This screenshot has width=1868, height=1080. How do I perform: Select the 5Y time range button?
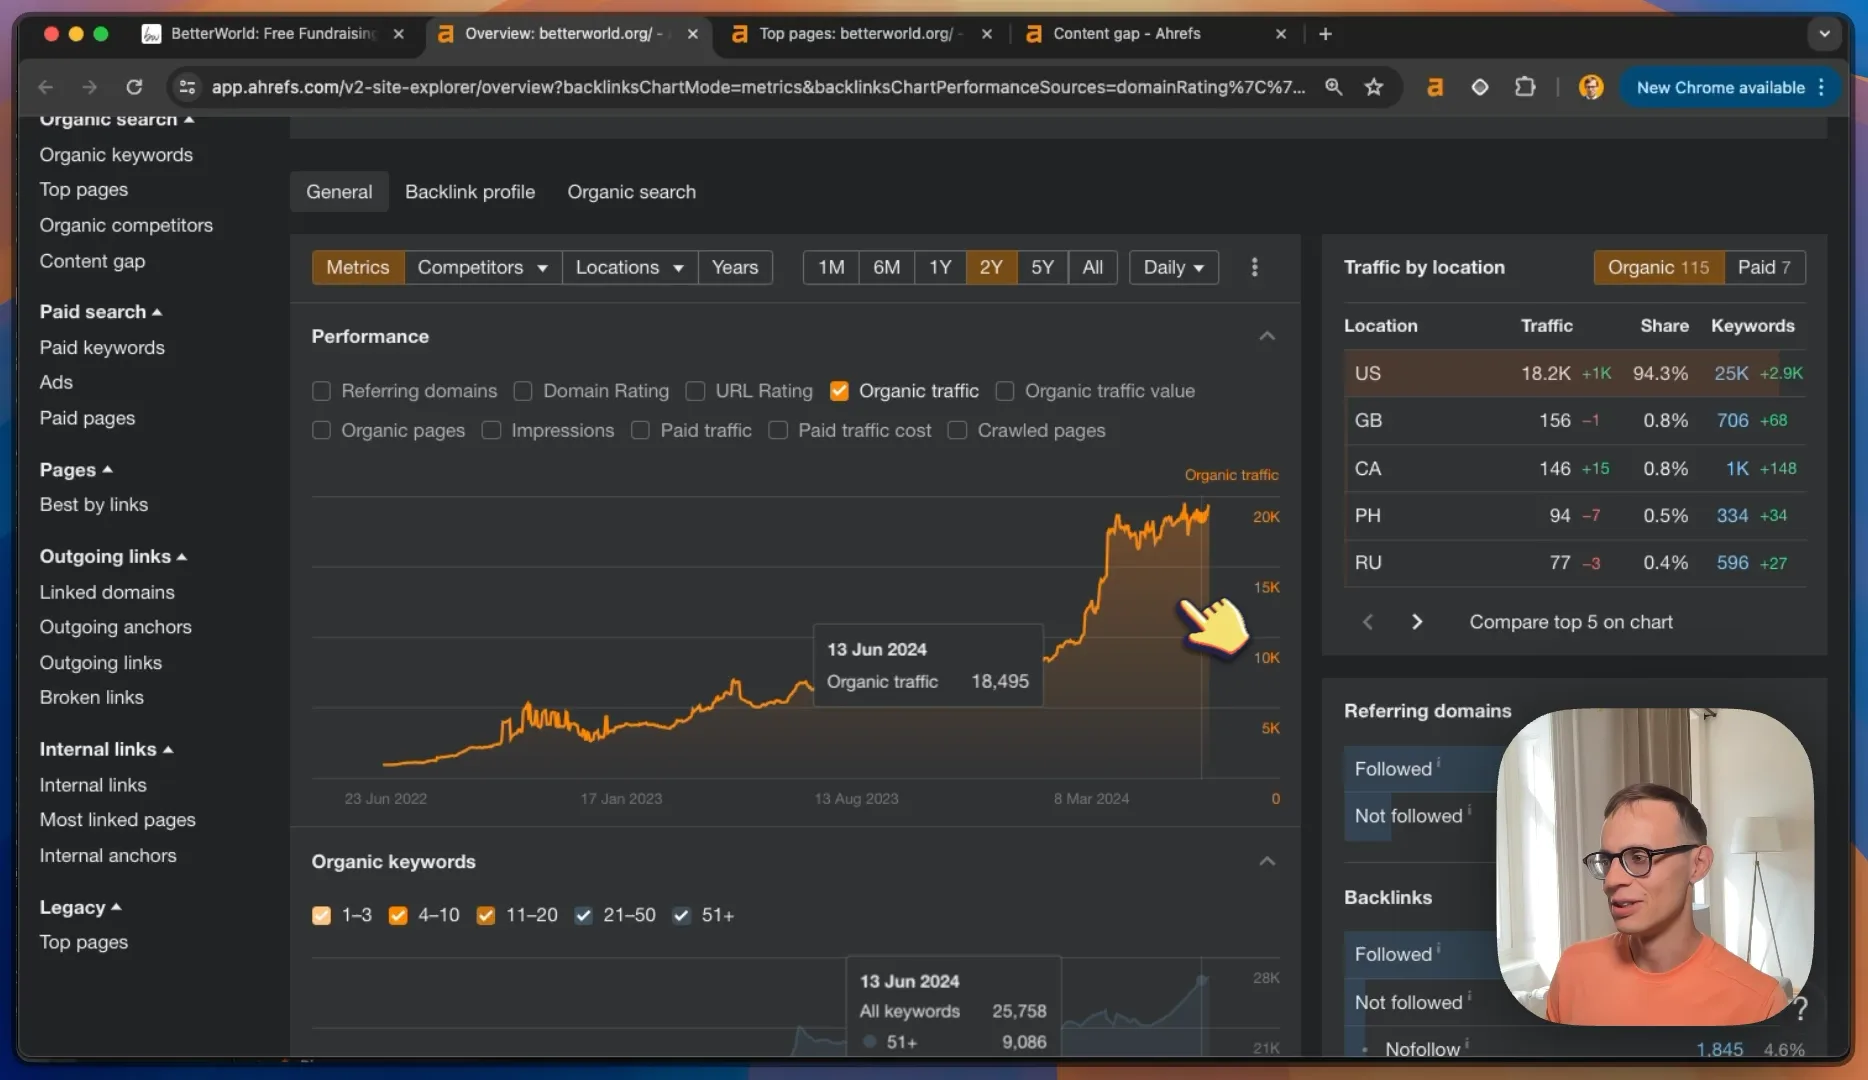click(x=1042, y=267)
